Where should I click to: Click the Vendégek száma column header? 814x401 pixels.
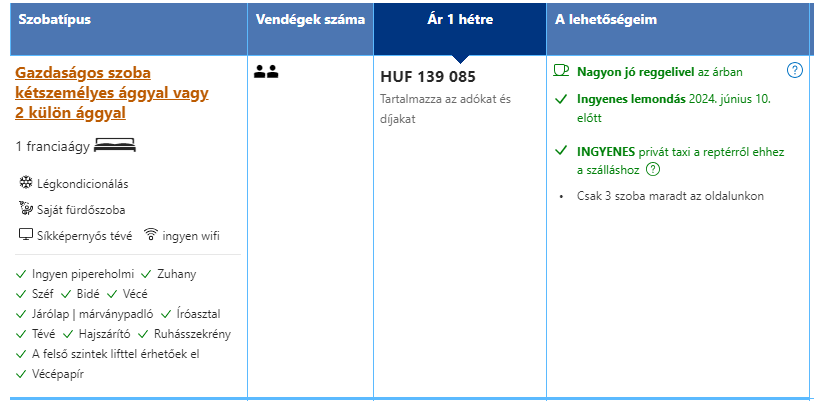310,20
